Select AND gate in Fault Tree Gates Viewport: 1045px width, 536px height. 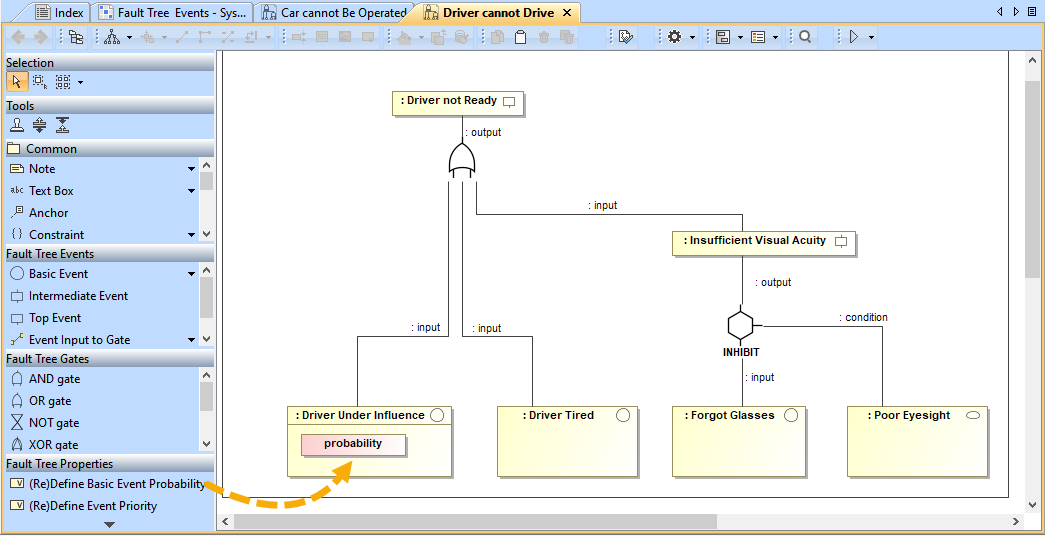(55, 379)
